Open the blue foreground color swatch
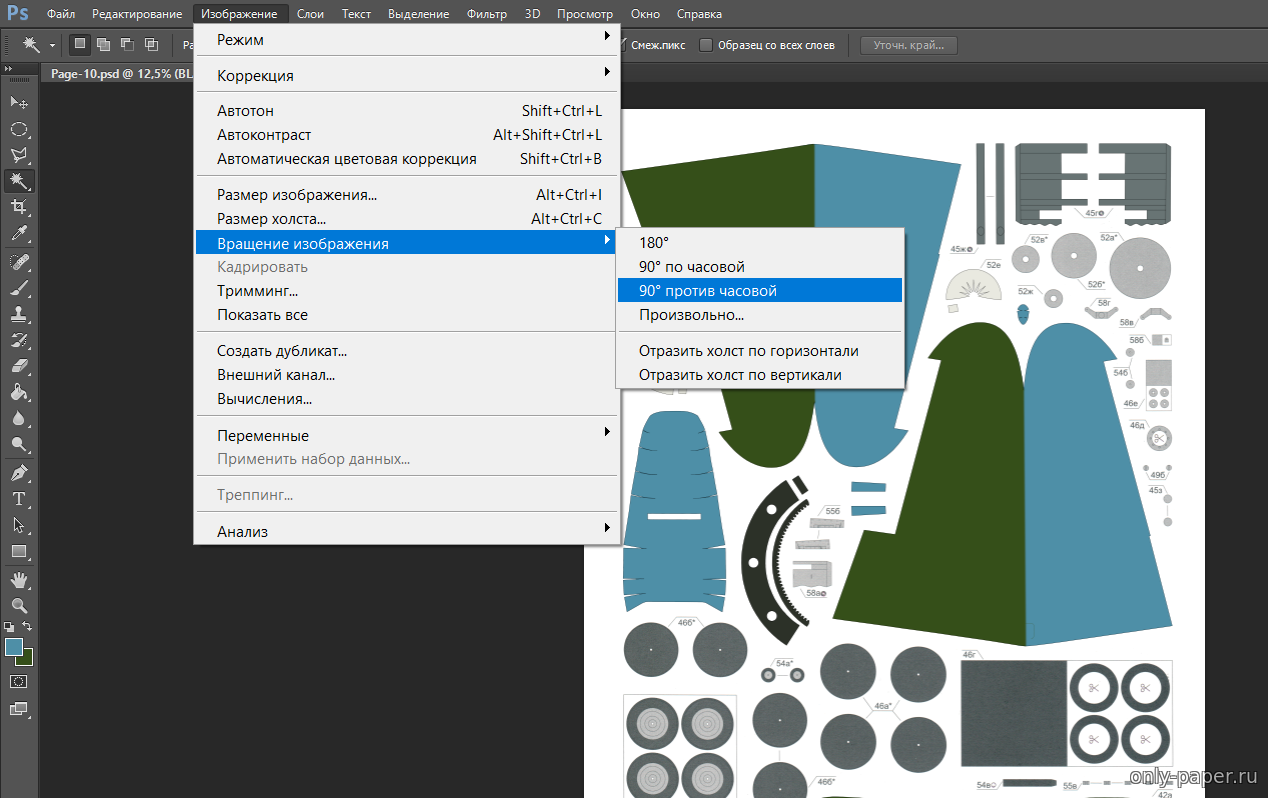The width and height of the screenshot is (1268, 798). 14,647
